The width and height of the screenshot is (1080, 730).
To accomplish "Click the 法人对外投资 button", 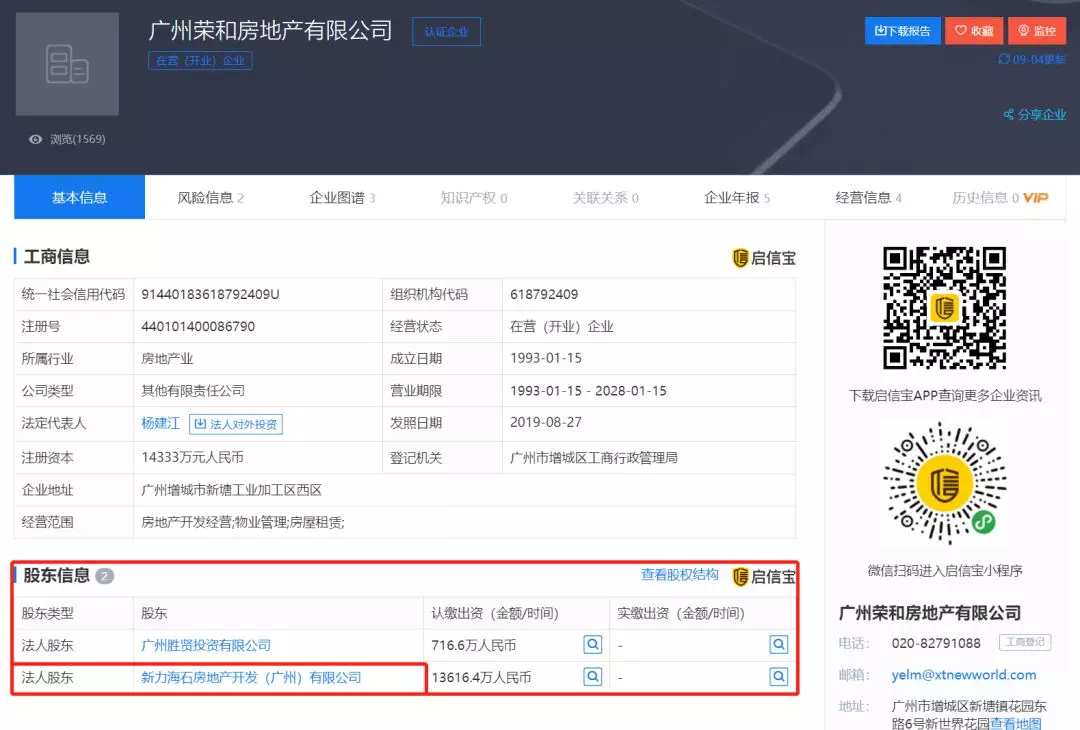I will point(236,424).
